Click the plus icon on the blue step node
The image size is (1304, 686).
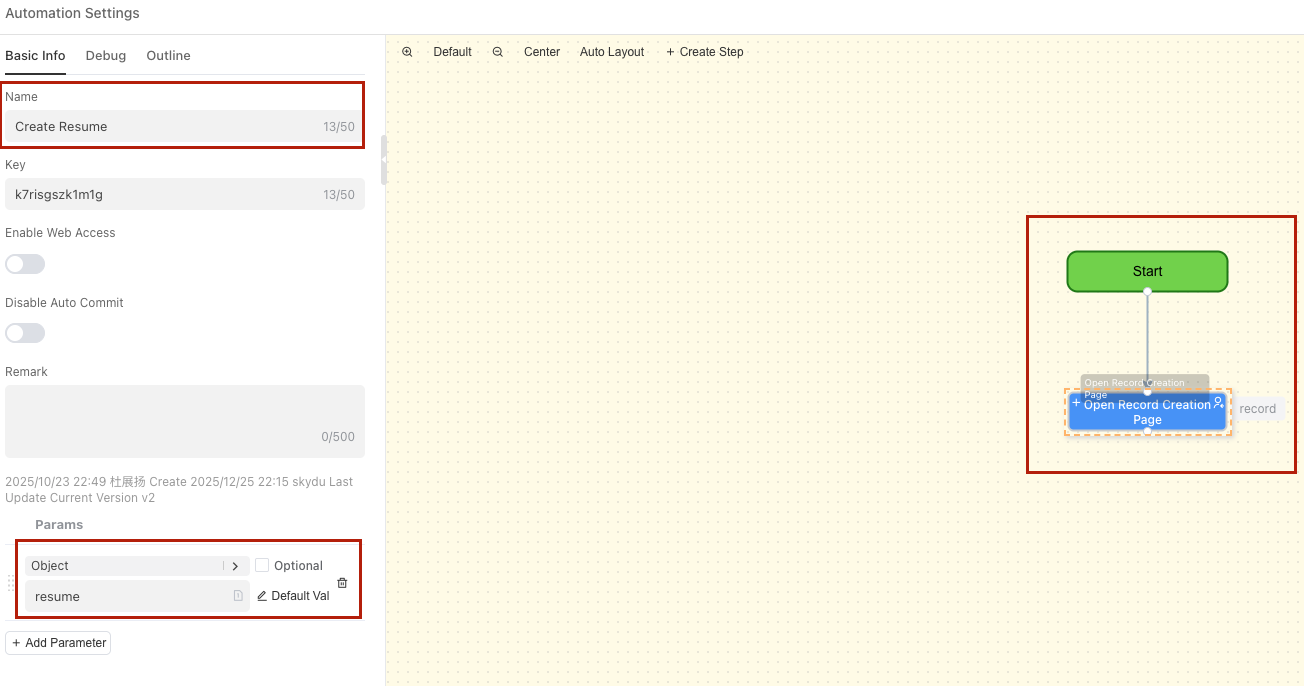1077,403
